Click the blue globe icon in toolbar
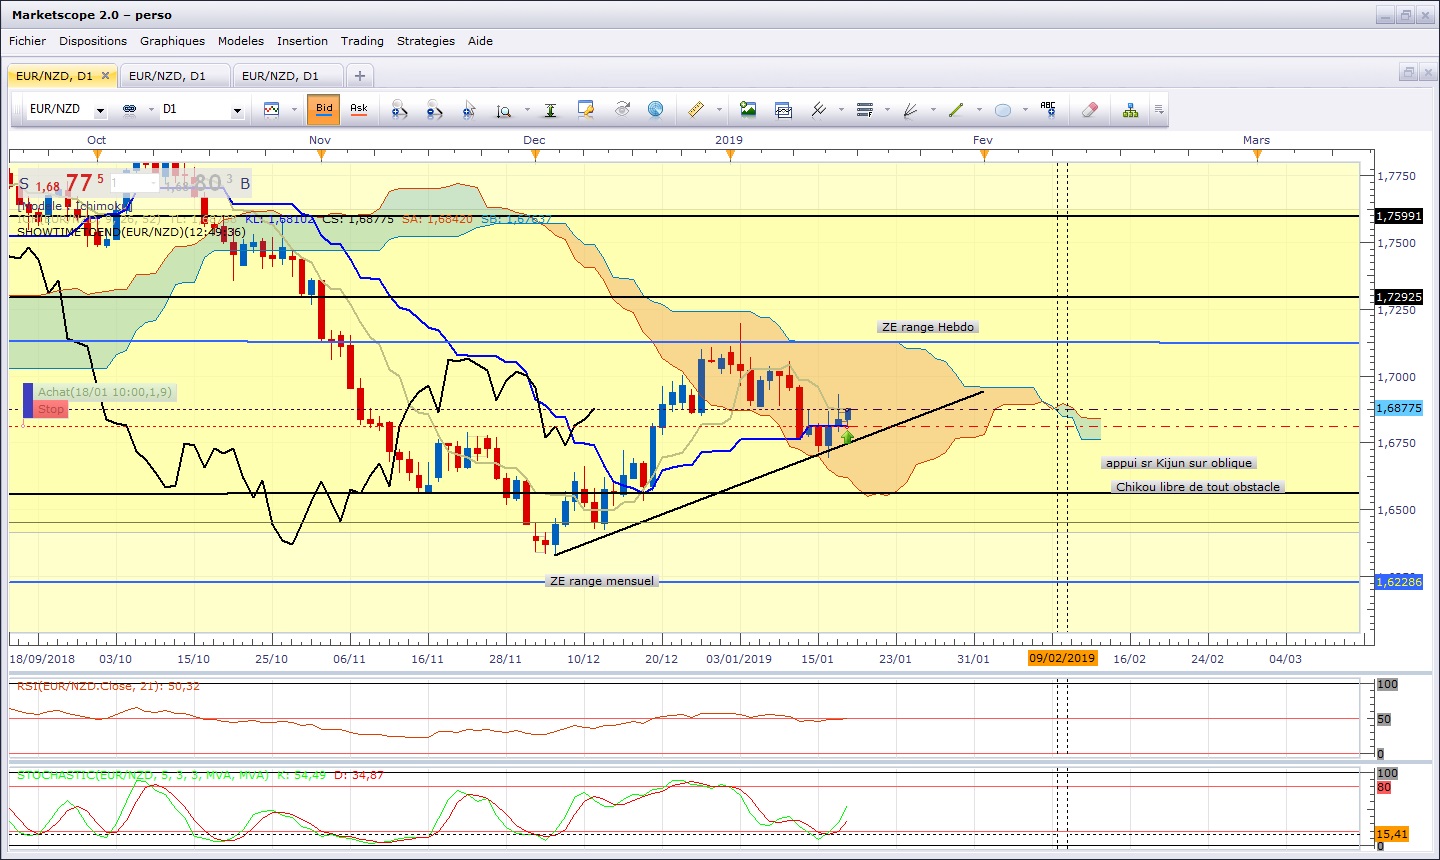Viewport: 1440px width, 860px height. (x=656, y=109)
